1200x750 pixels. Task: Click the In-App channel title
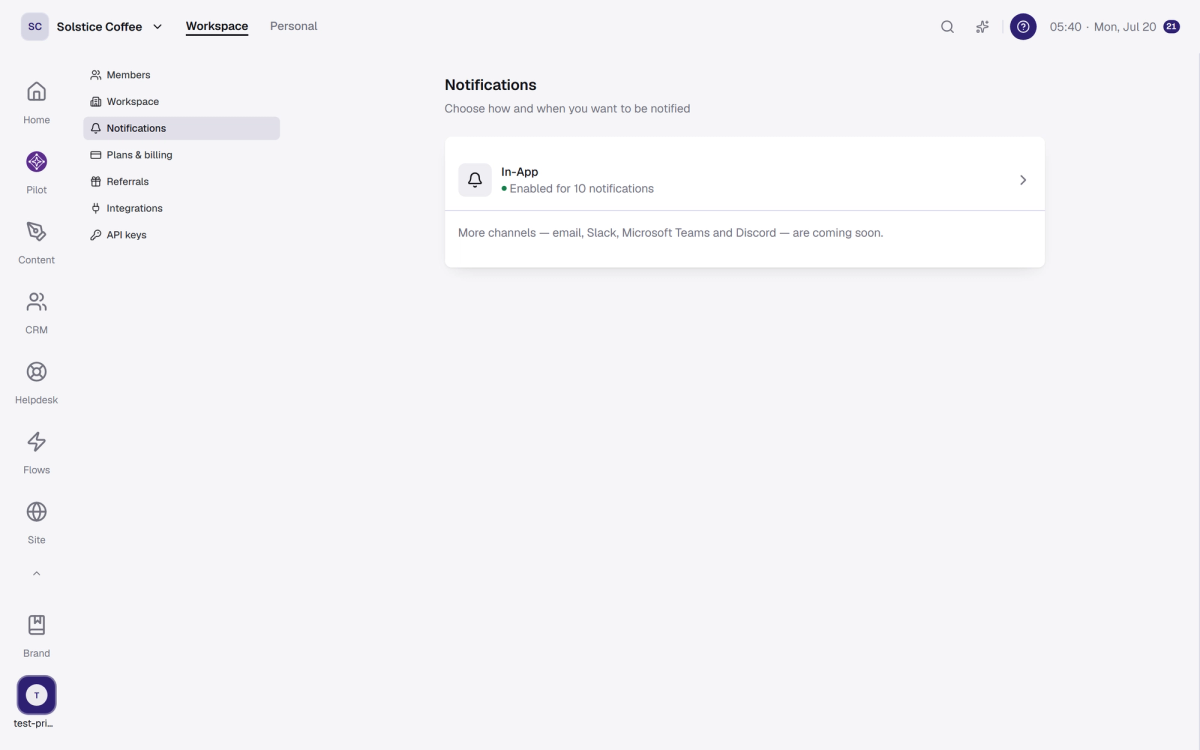[x=520, y=172]
